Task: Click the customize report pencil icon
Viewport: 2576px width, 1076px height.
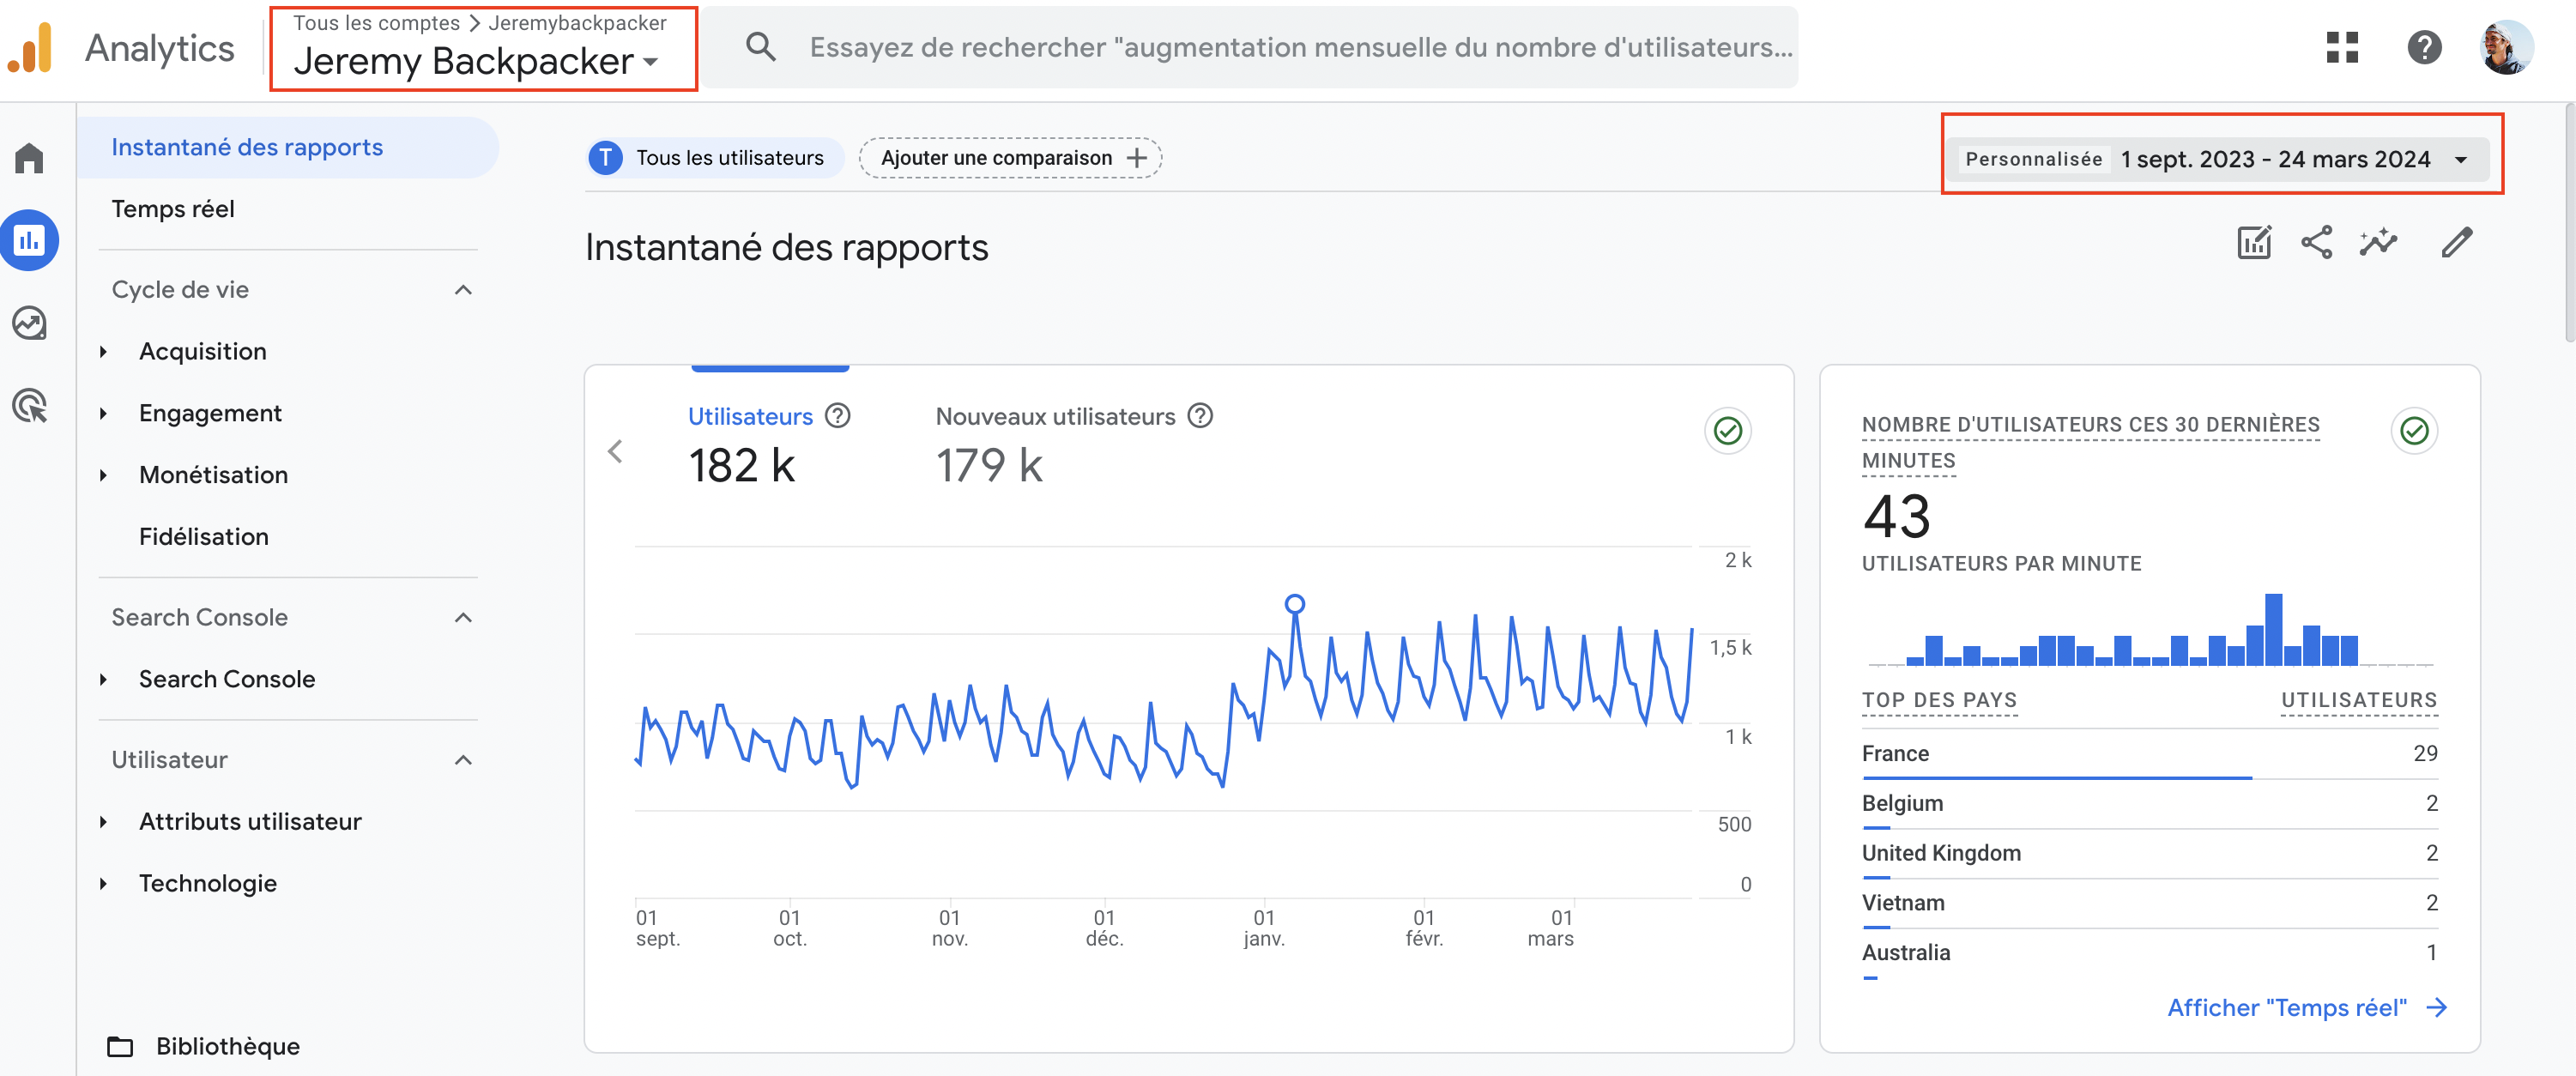Action: pos(2456,243)
